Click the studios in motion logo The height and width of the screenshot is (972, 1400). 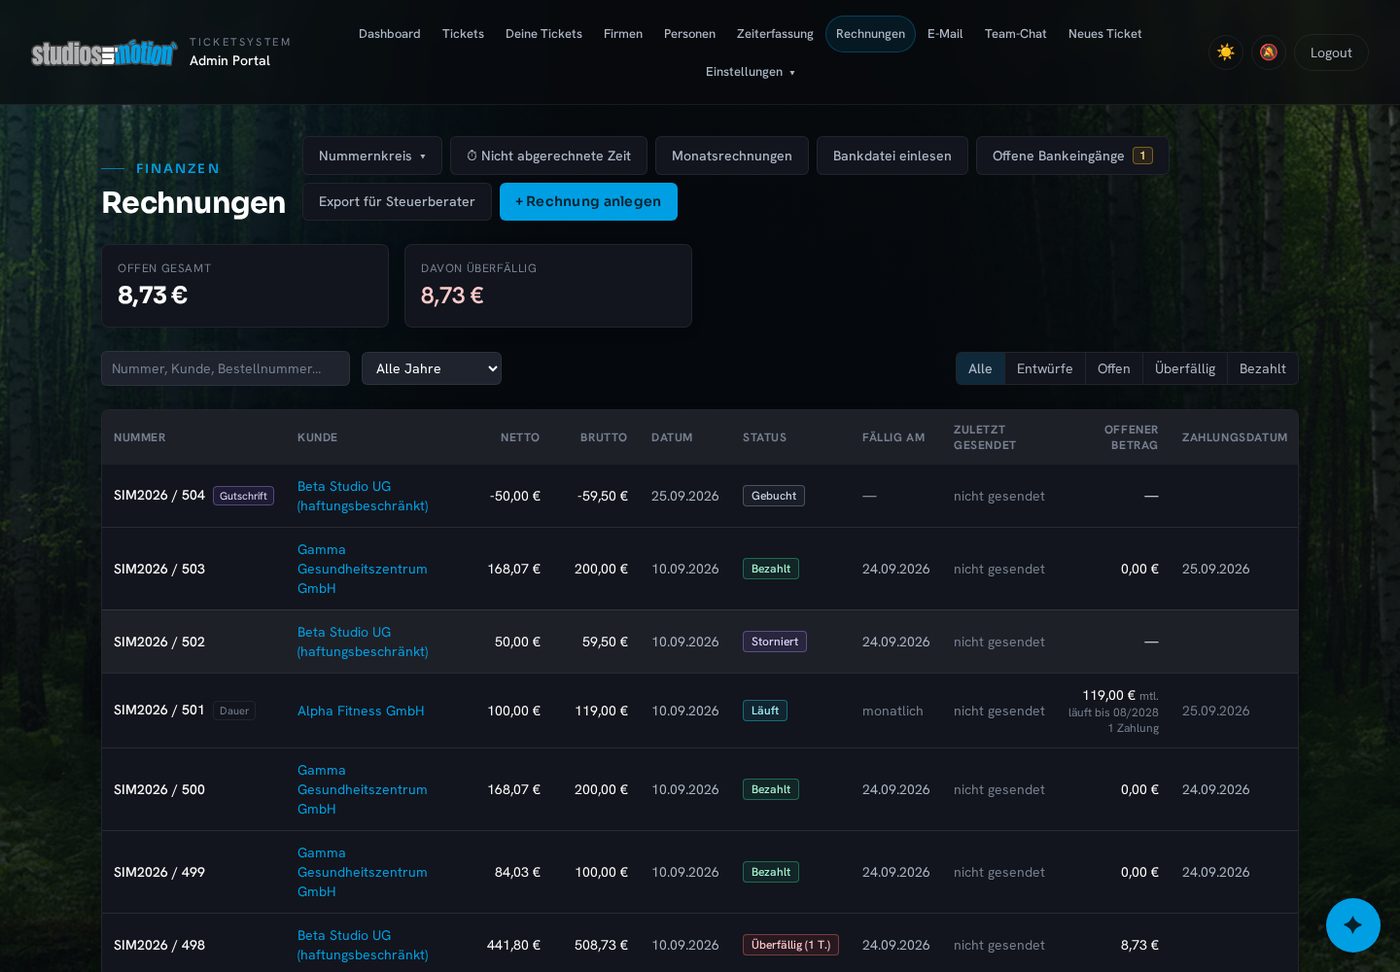(x=103, y=53)
